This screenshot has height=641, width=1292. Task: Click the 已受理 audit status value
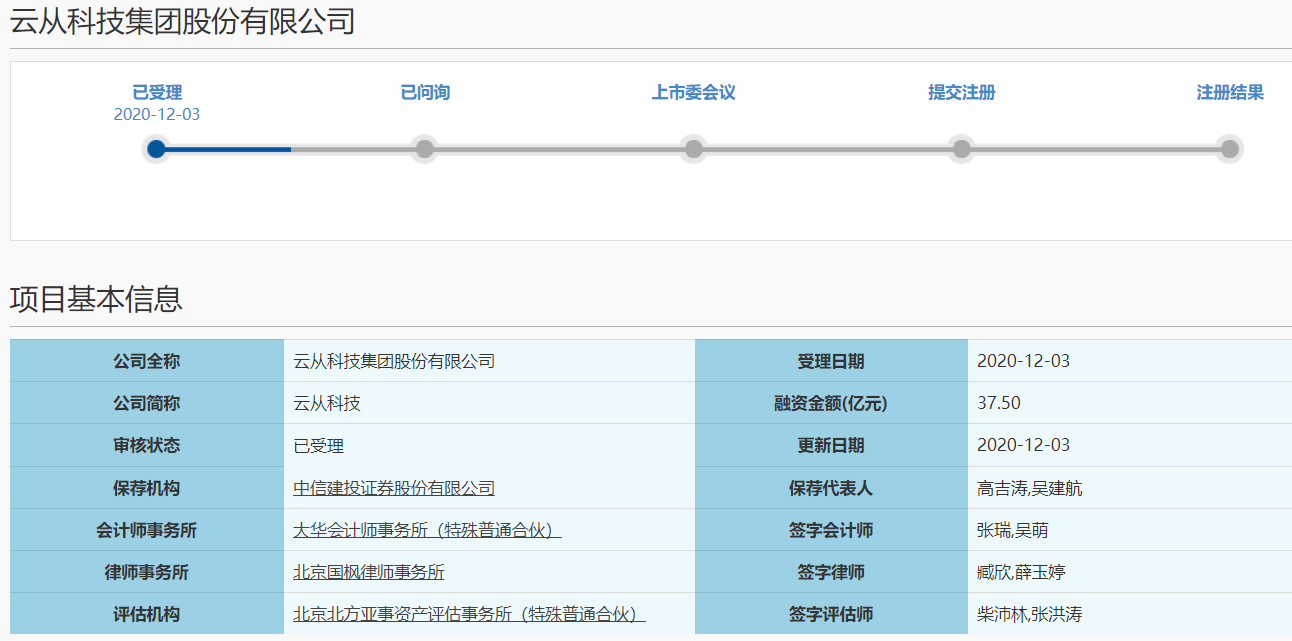[x=319, y=446]
